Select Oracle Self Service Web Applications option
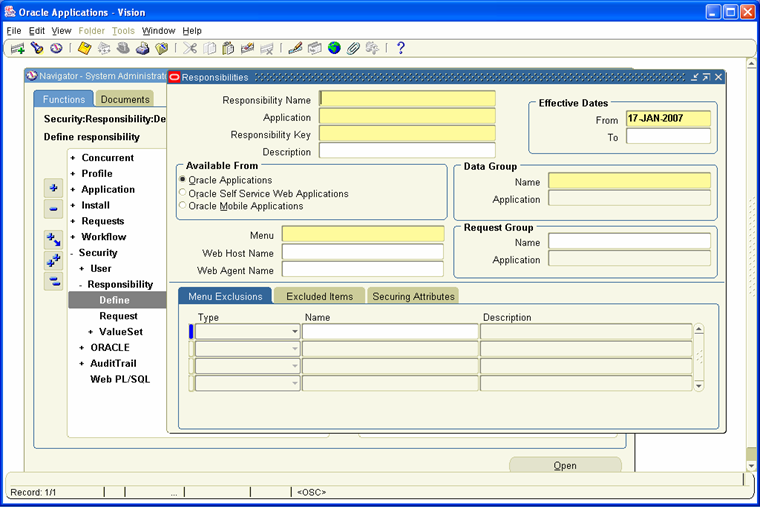The height and width of the screenshot is (507, 760). [183, 192]
